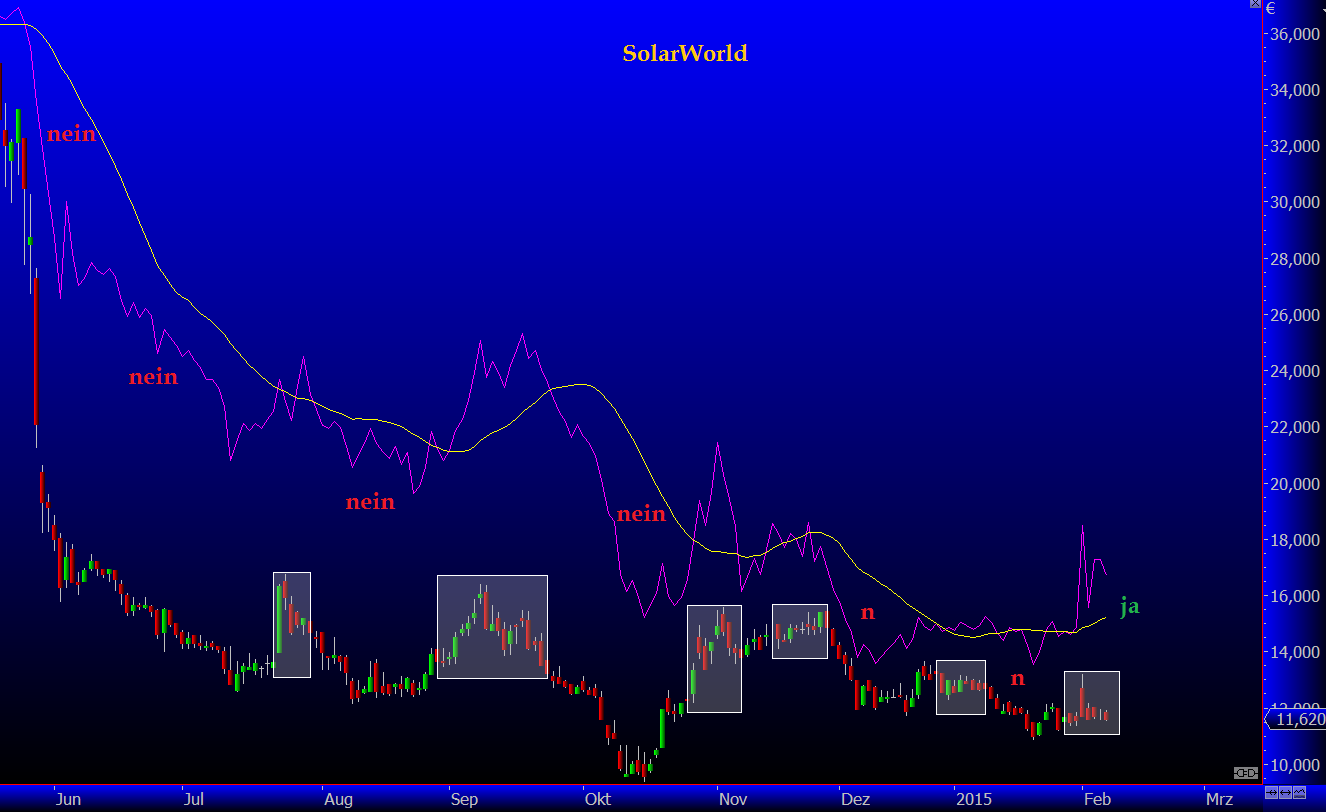Click the 2015 label on the time axis
Screen dimensions: 1326x812
click(972, 799)
